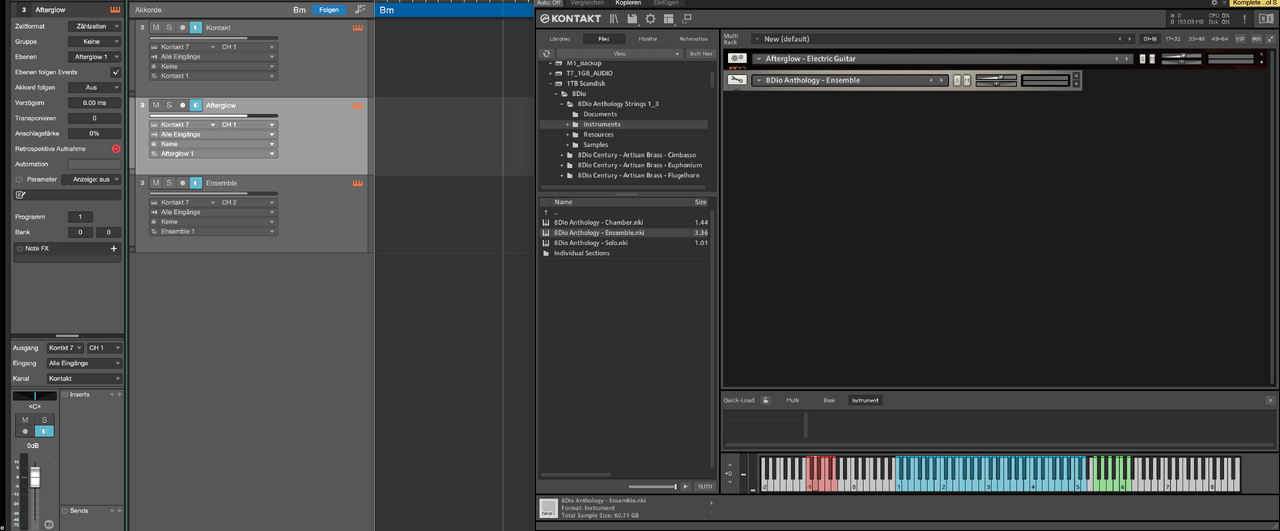Image resolution: width=1280 pixels, height=531 pixels.
Task: Solo the Afterglow track
Action: point(169,105)
